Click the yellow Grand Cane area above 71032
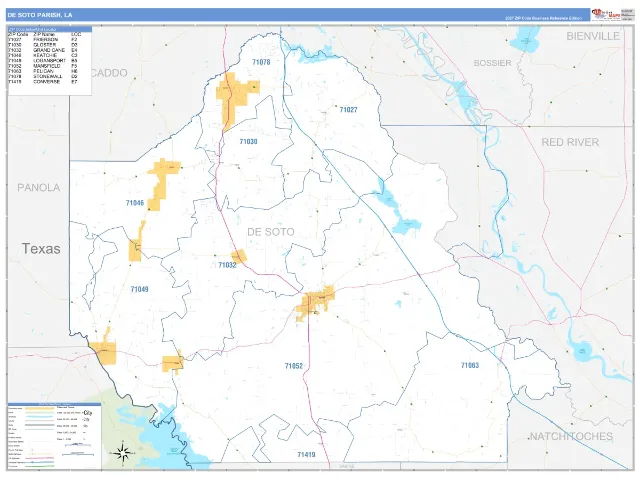 click(x=239, y=256)
